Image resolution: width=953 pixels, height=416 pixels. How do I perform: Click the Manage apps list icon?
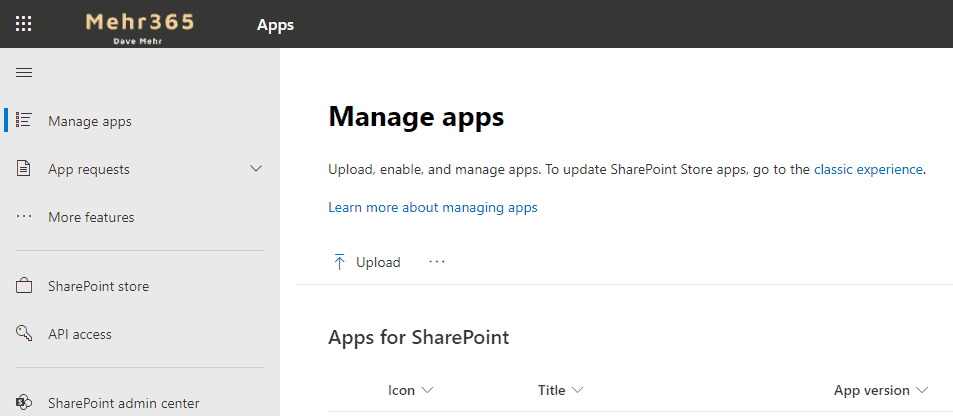(x=24, y=121)
